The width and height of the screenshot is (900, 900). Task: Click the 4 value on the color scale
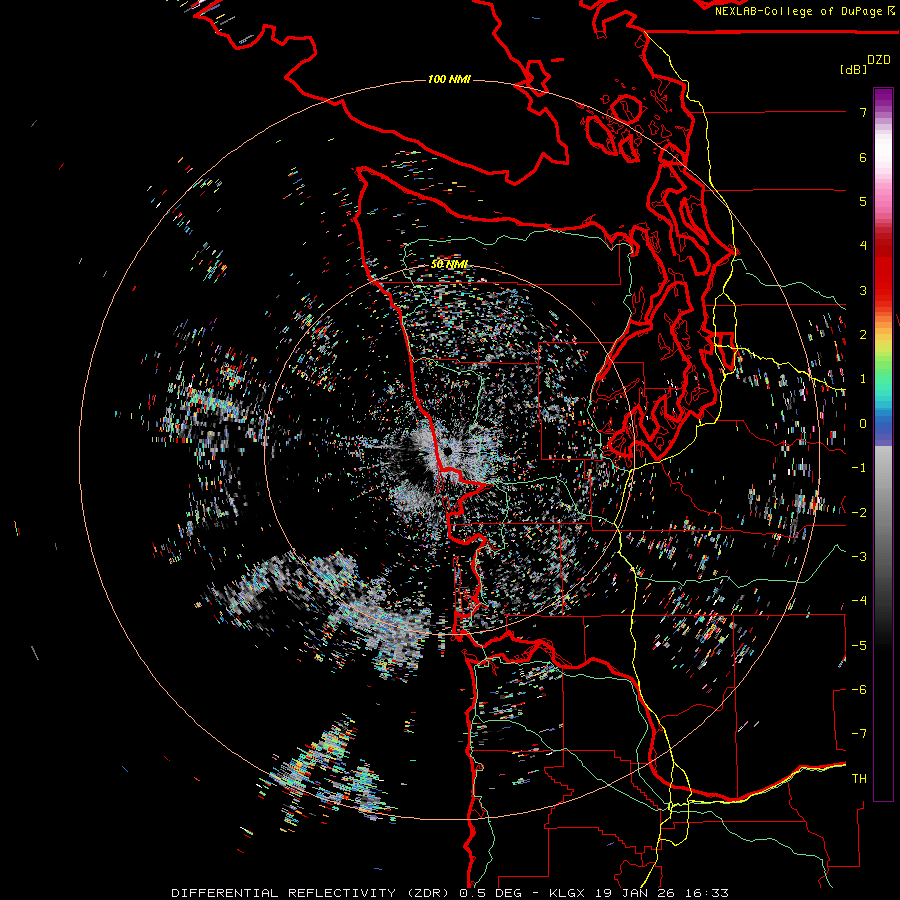(863, 246)
